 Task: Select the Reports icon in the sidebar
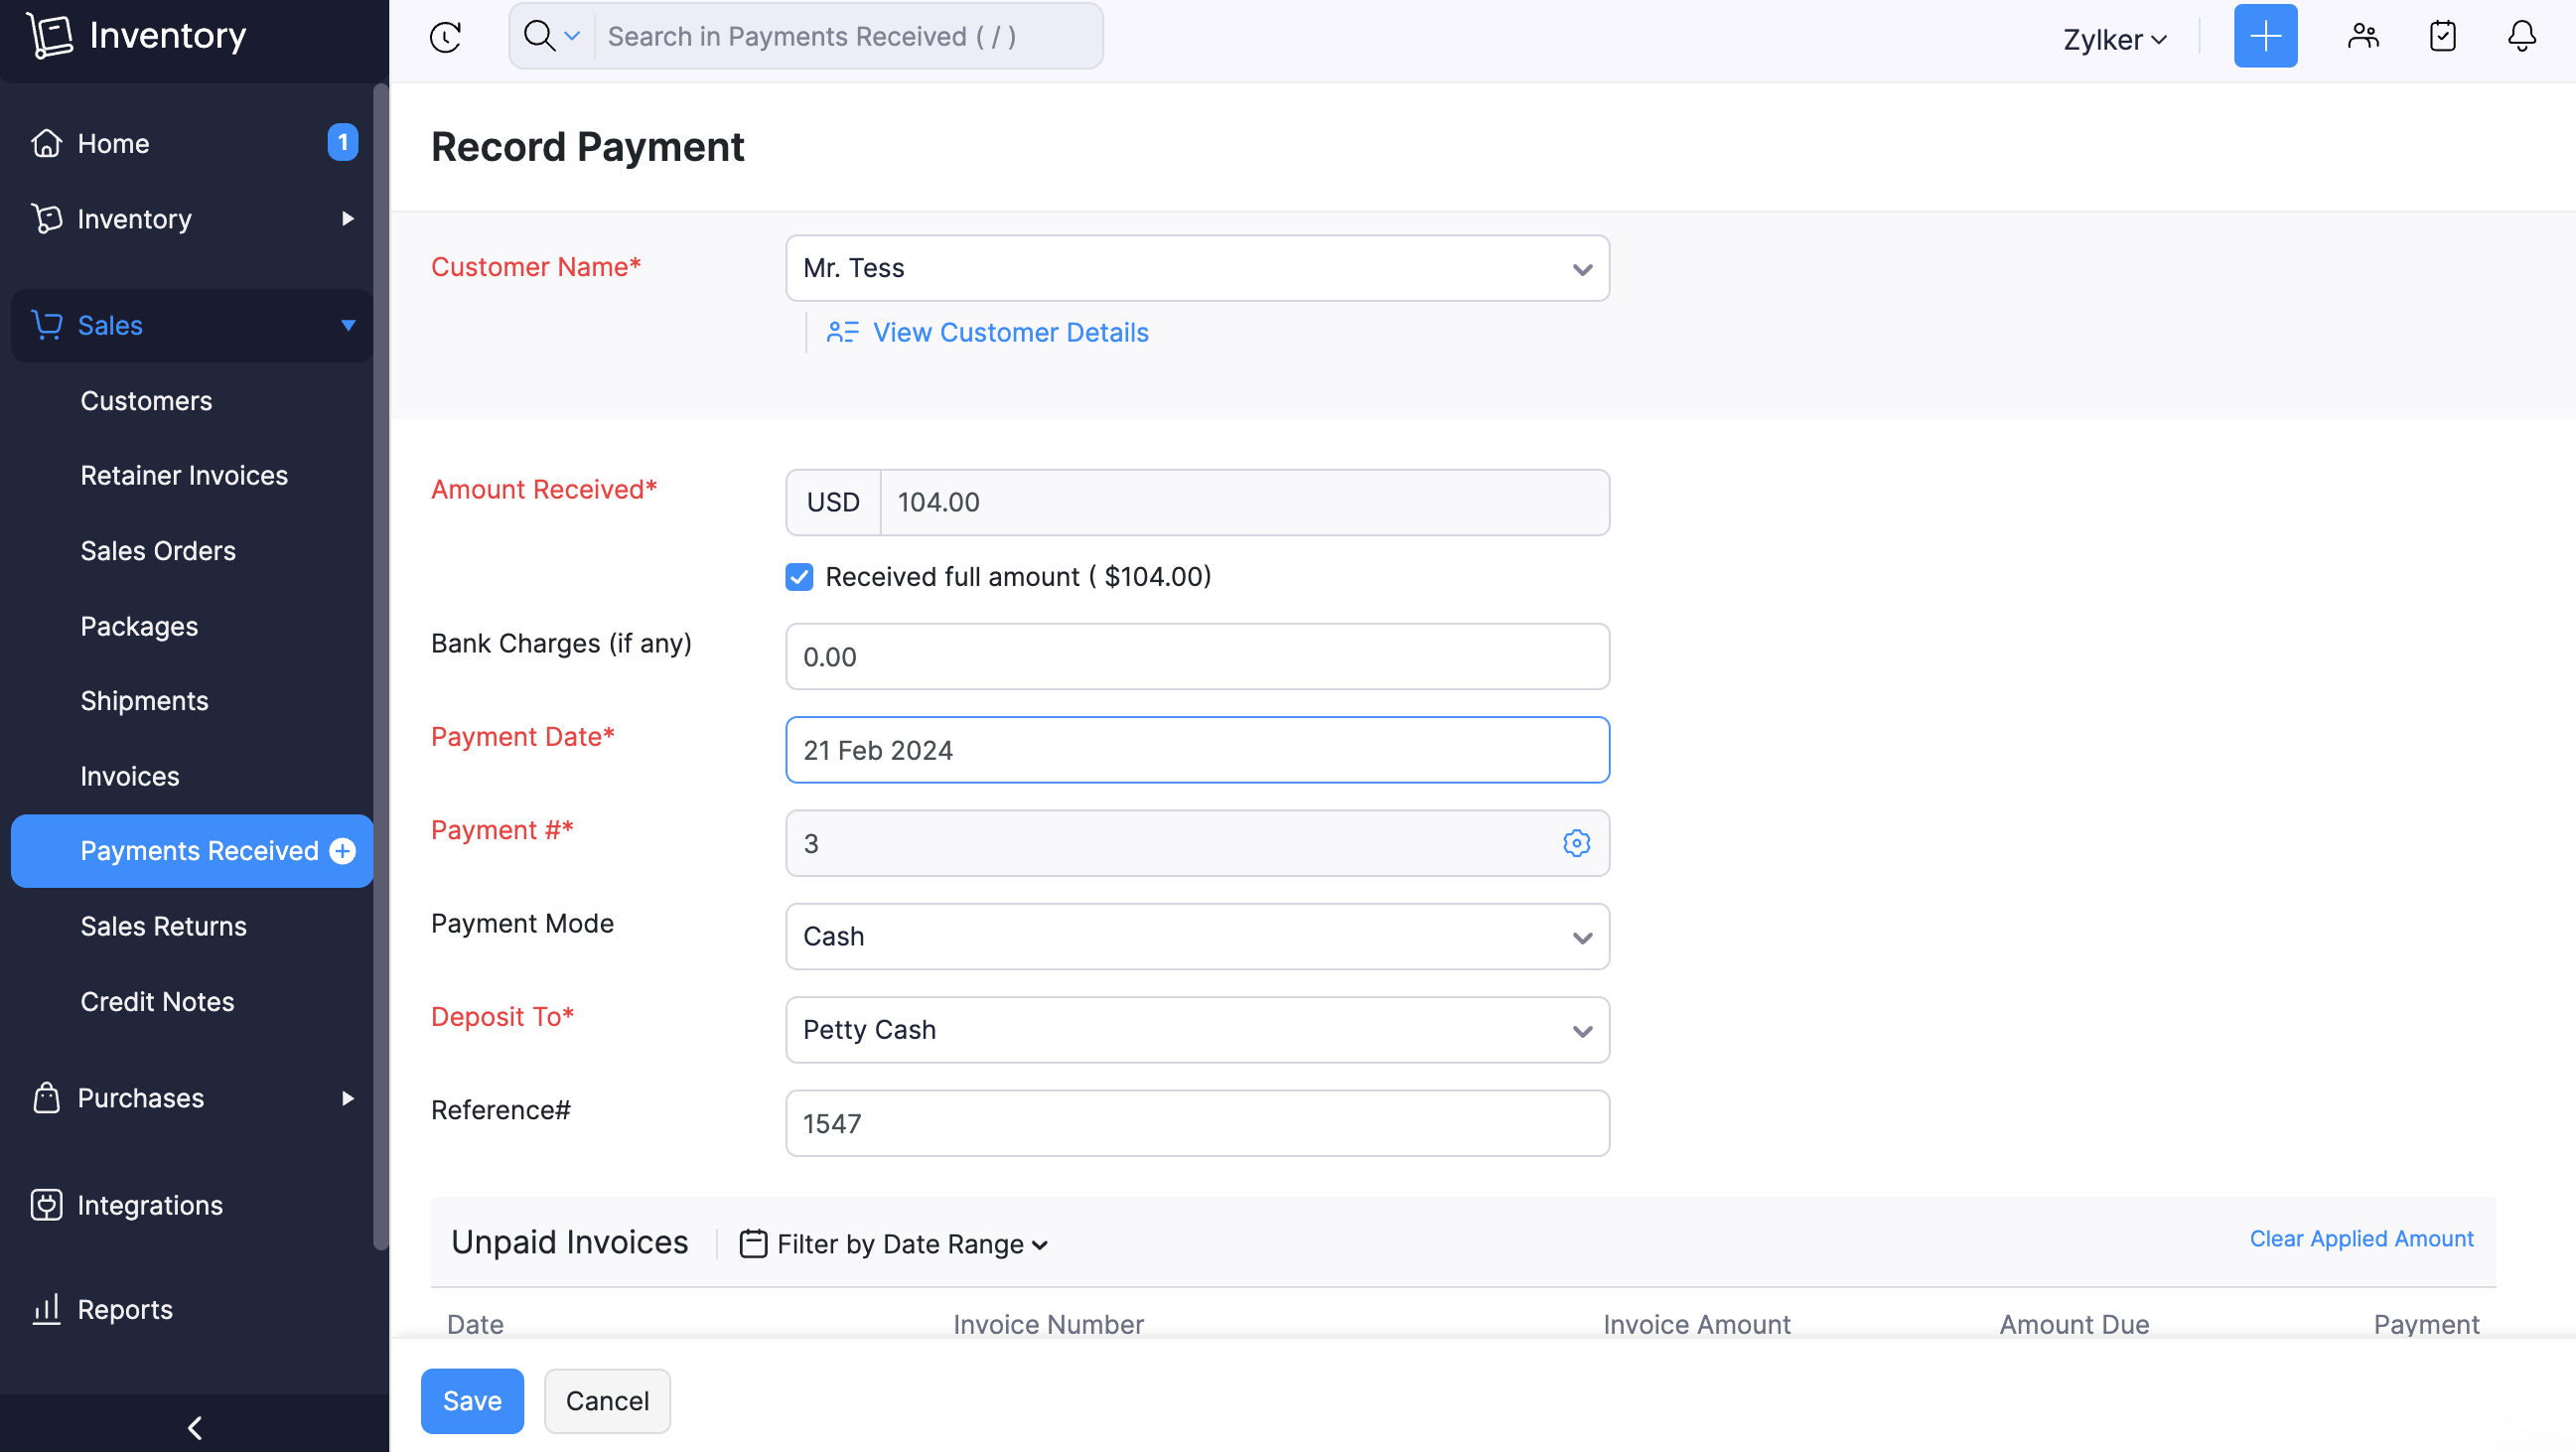click(47, 1308)
